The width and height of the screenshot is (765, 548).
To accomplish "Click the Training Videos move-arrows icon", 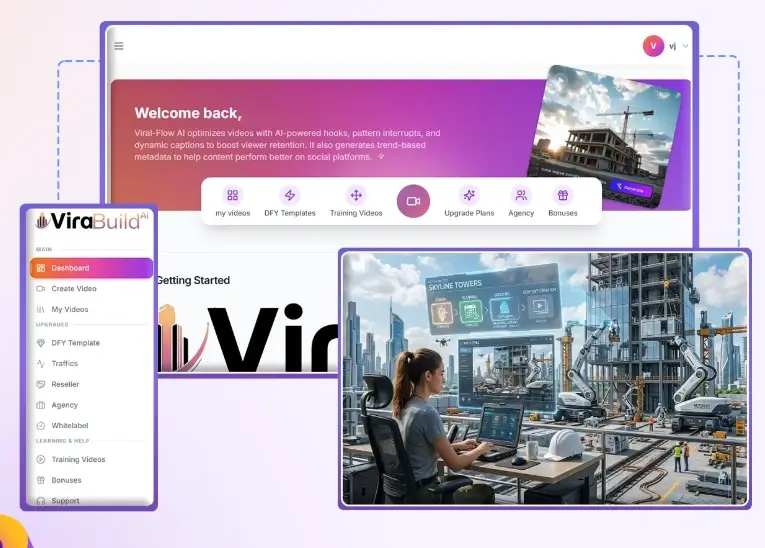I will [356, 195].
